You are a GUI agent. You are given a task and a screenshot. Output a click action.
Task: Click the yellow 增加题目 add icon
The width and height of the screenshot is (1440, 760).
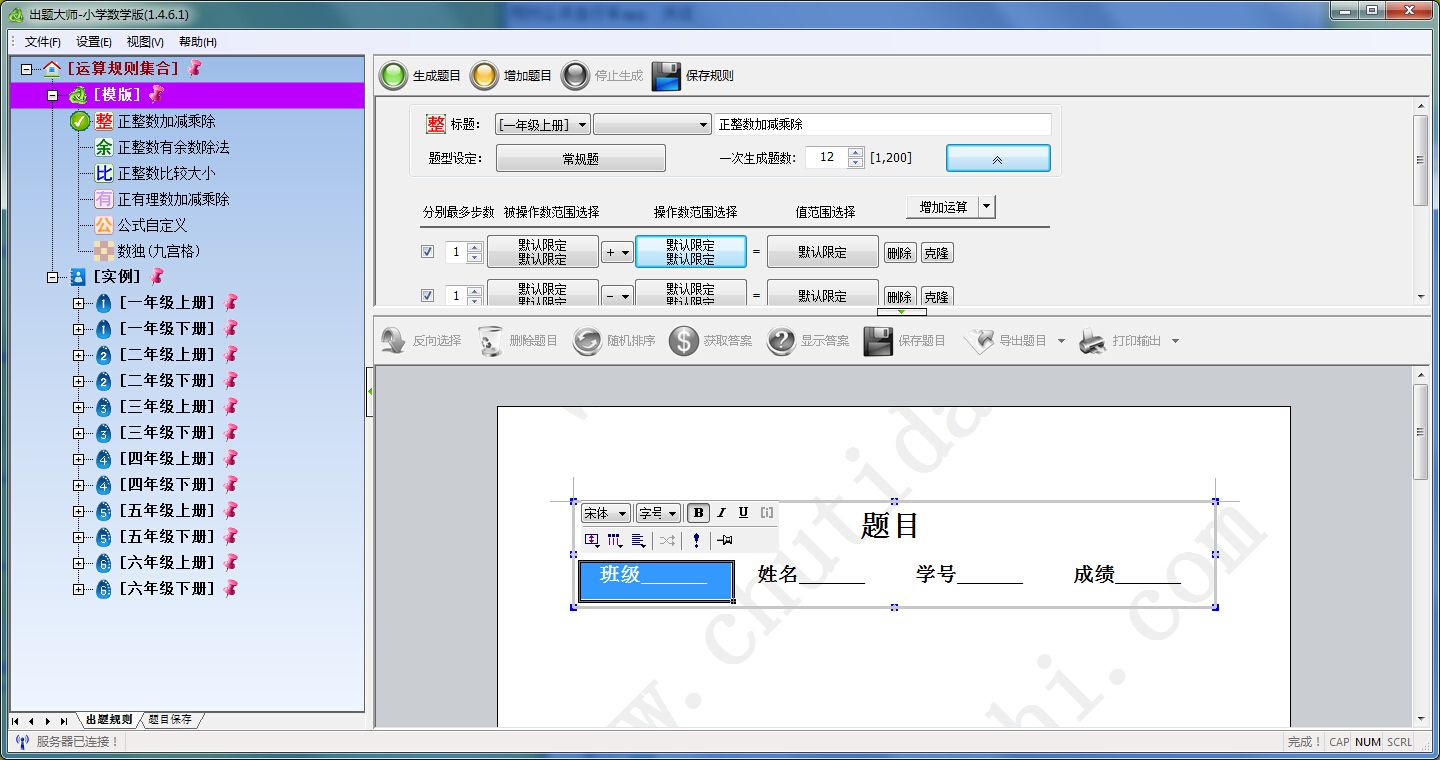coord(484,76)
